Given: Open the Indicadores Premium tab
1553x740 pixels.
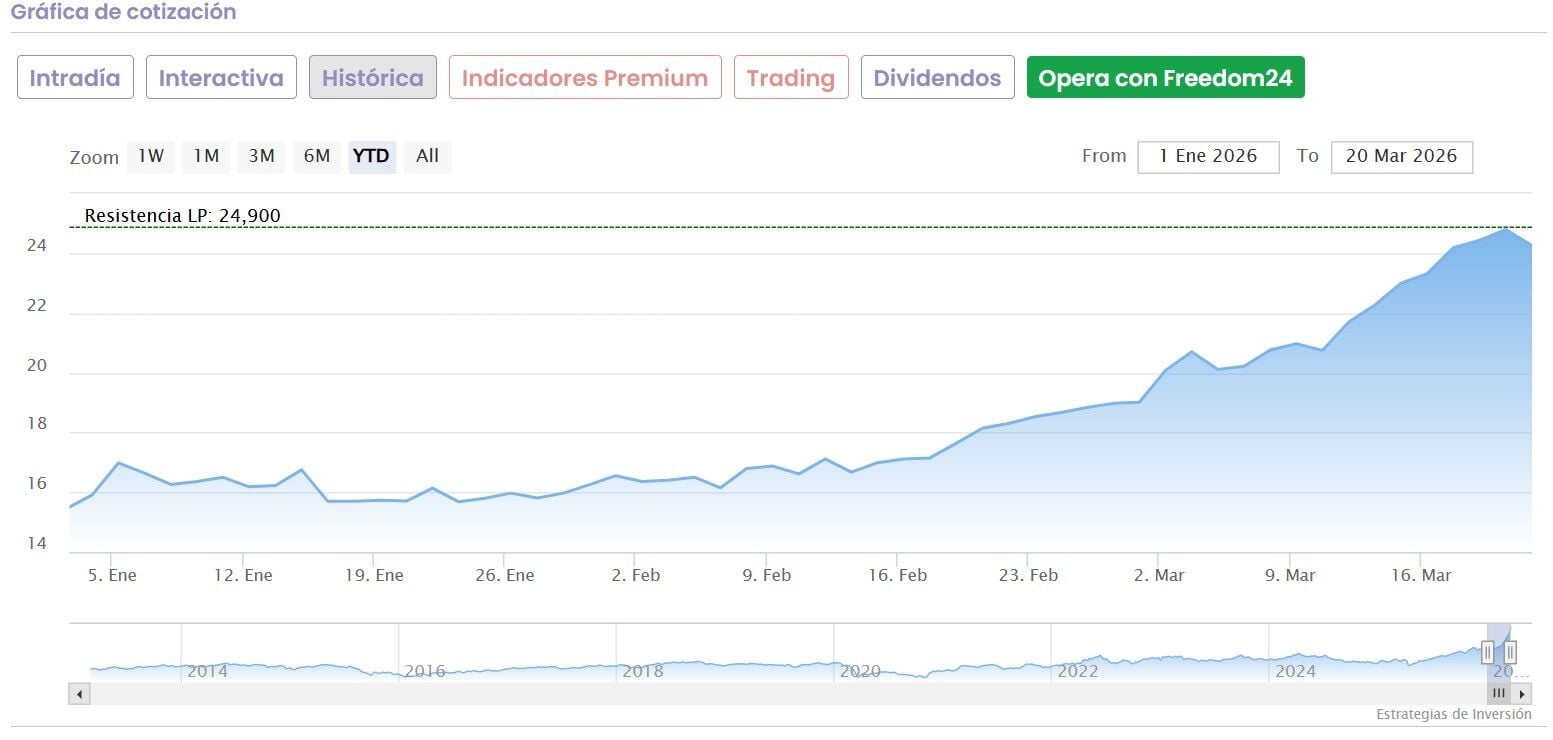Looking at the screenshot, I should (585, 78).
